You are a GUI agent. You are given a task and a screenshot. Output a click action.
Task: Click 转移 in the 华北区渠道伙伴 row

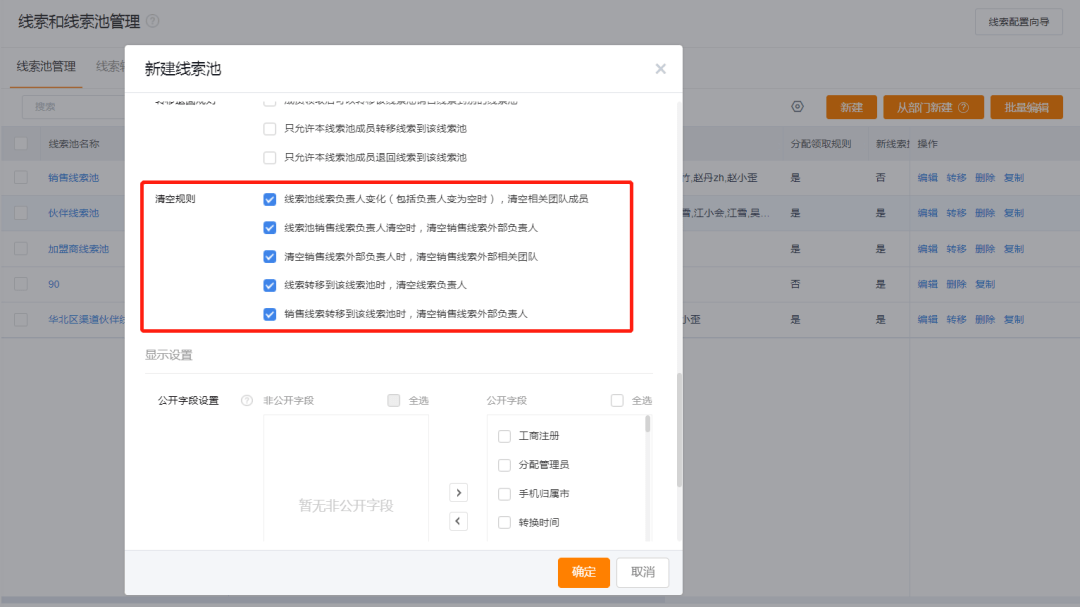point(956,320)
